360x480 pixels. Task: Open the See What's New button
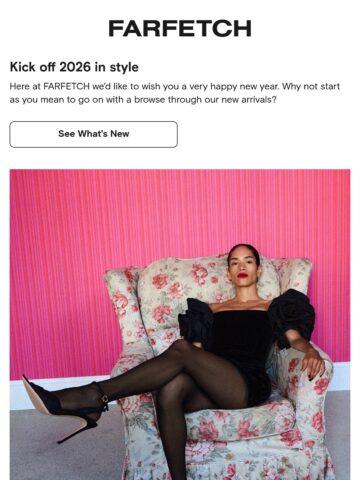[x=93, y=134]
